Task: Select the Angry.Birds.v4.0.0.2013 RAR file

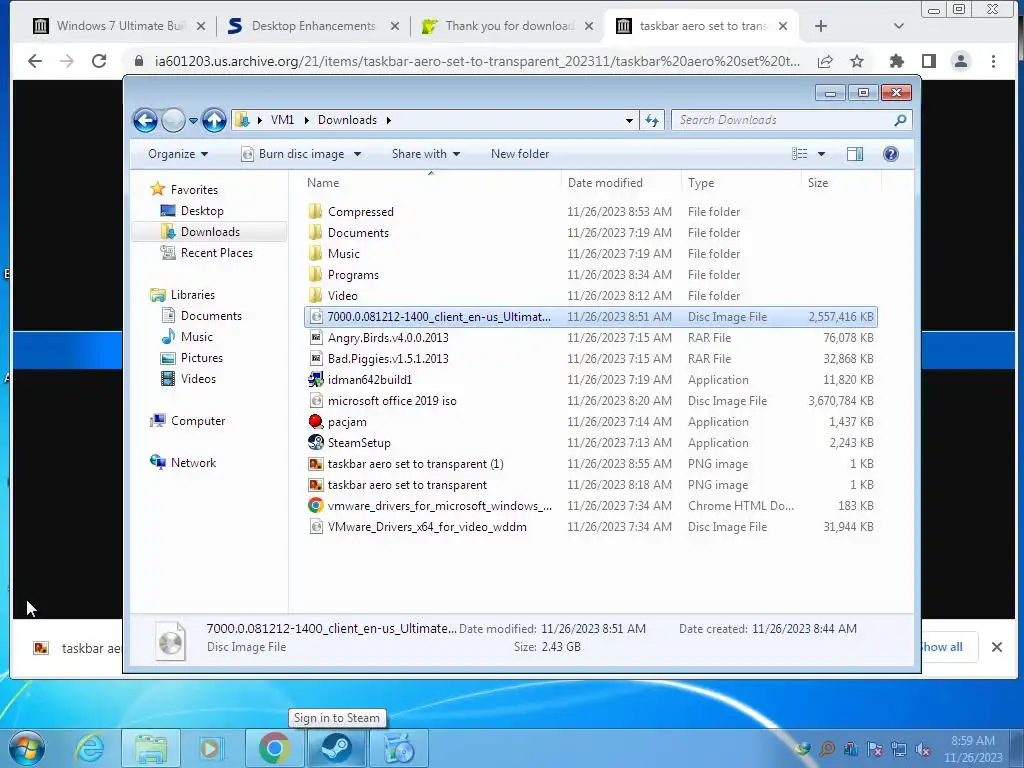Action: (x=388, y=338)
